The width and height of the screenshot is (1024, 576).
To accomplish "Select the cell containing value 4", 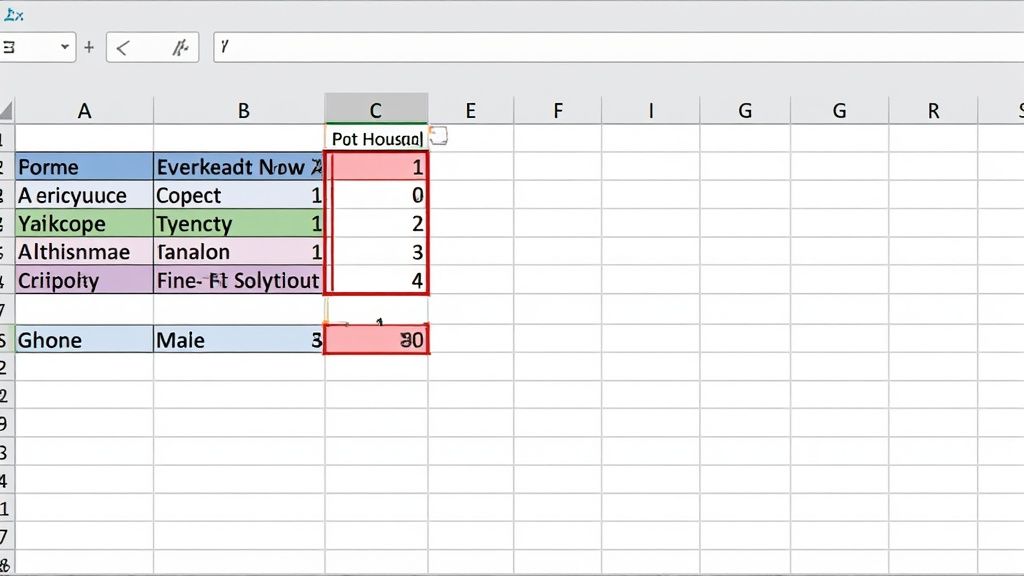I will pos(376,281).
